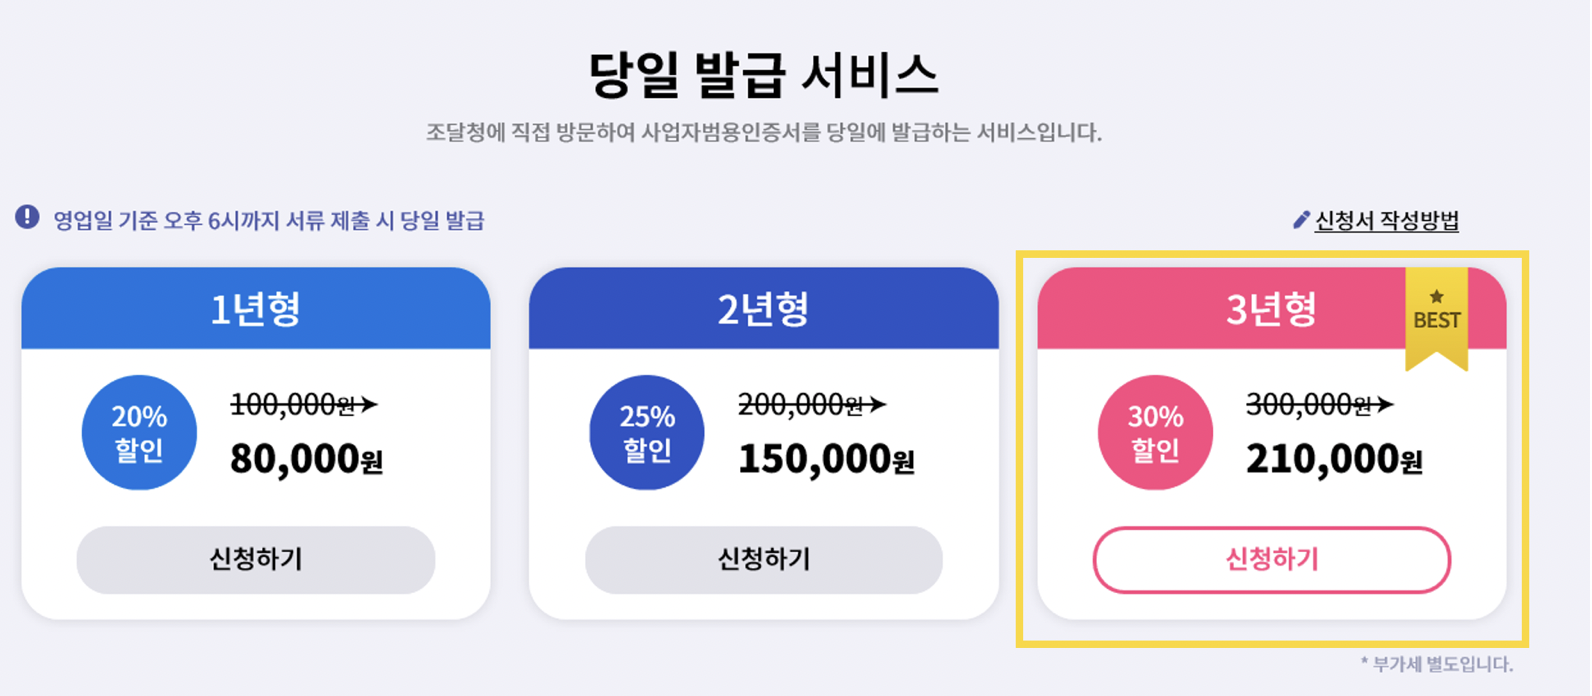Click the pen icon beside 신청서 작성방법
The width and height of the screenshot is (1592, 696).
click(1300, 220)
